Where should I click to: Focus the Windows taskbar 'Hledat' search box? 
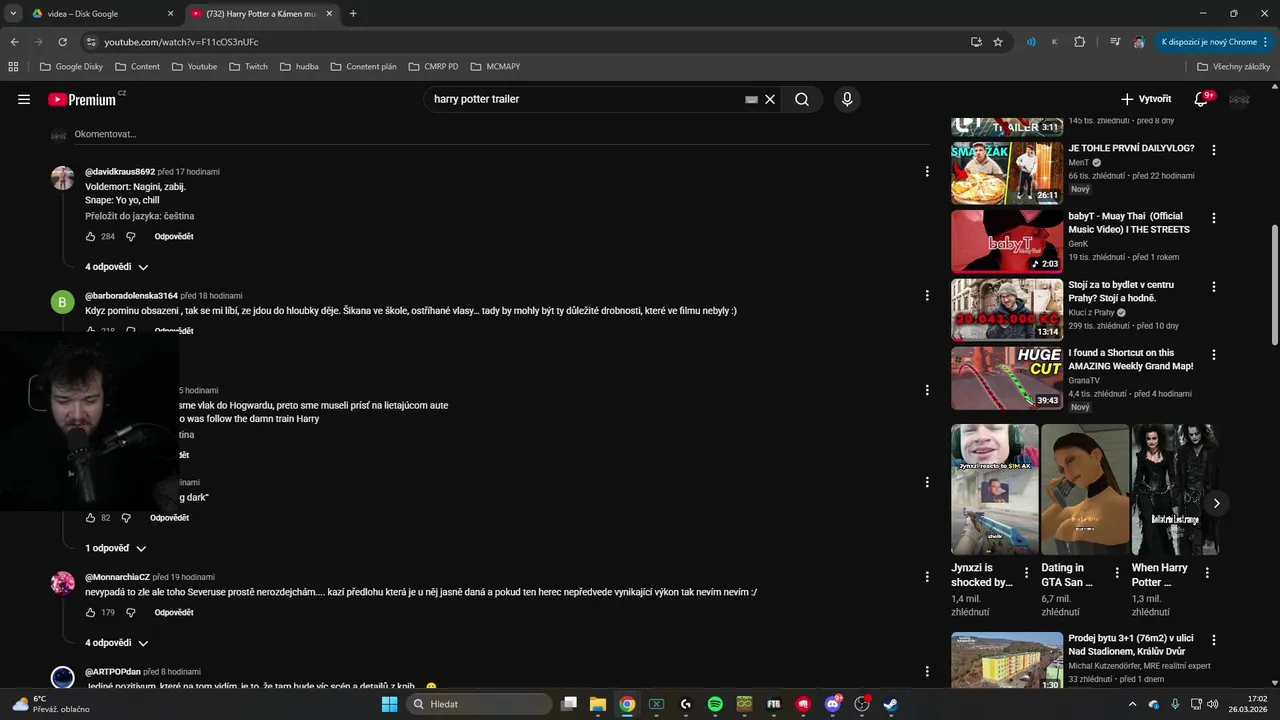tap(477, 704)
